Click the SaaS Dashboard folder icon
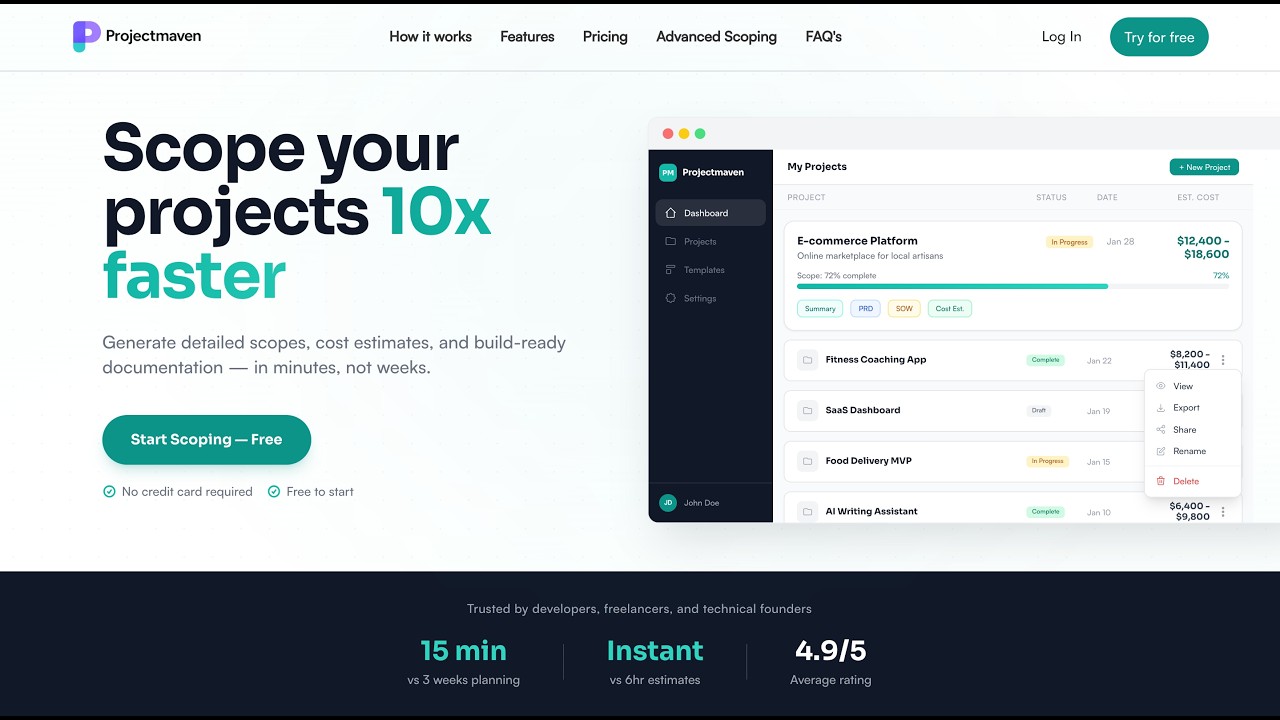 807,410
